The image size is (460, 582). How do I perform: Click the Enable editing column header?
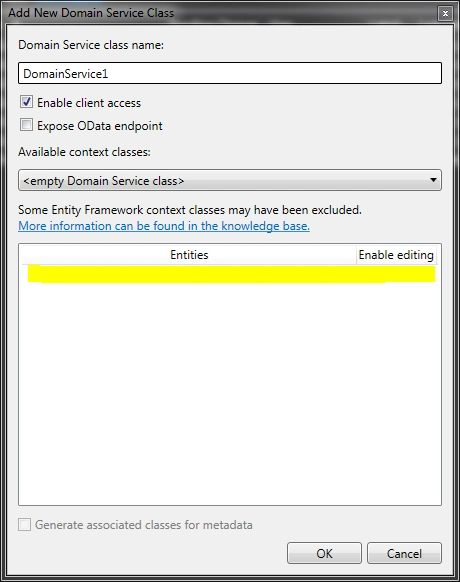tap(396, 255)
